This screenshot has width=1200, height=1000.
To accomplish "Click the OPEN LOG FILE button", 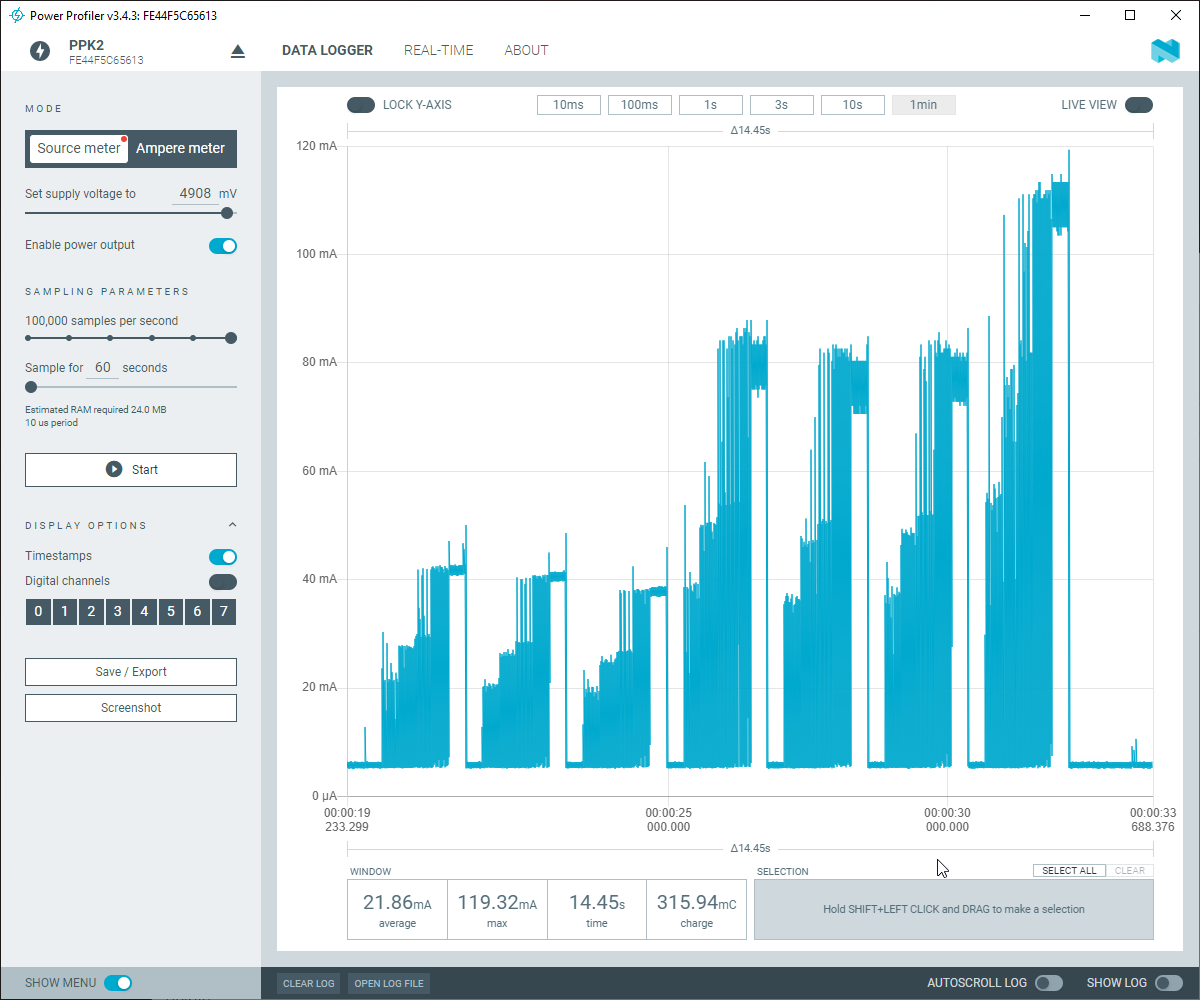I will [x=389, y=984].
